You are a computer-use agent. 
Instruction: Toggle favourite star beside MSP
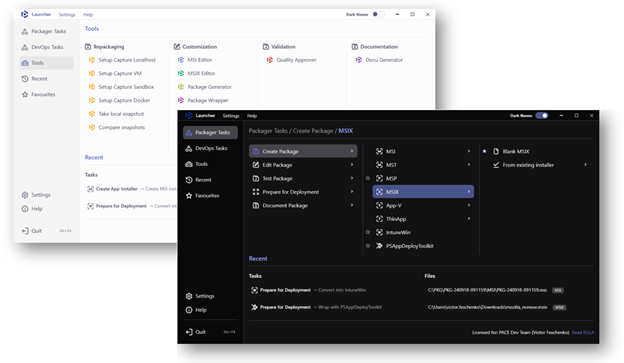[368, 178]
